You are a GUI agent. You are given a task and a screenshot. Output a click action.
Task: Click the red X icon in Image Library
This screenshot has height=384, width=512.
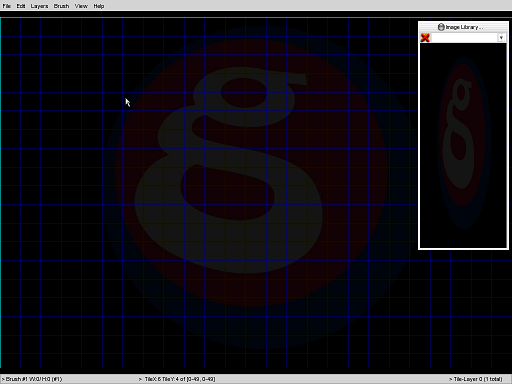(x=425, y=38)
